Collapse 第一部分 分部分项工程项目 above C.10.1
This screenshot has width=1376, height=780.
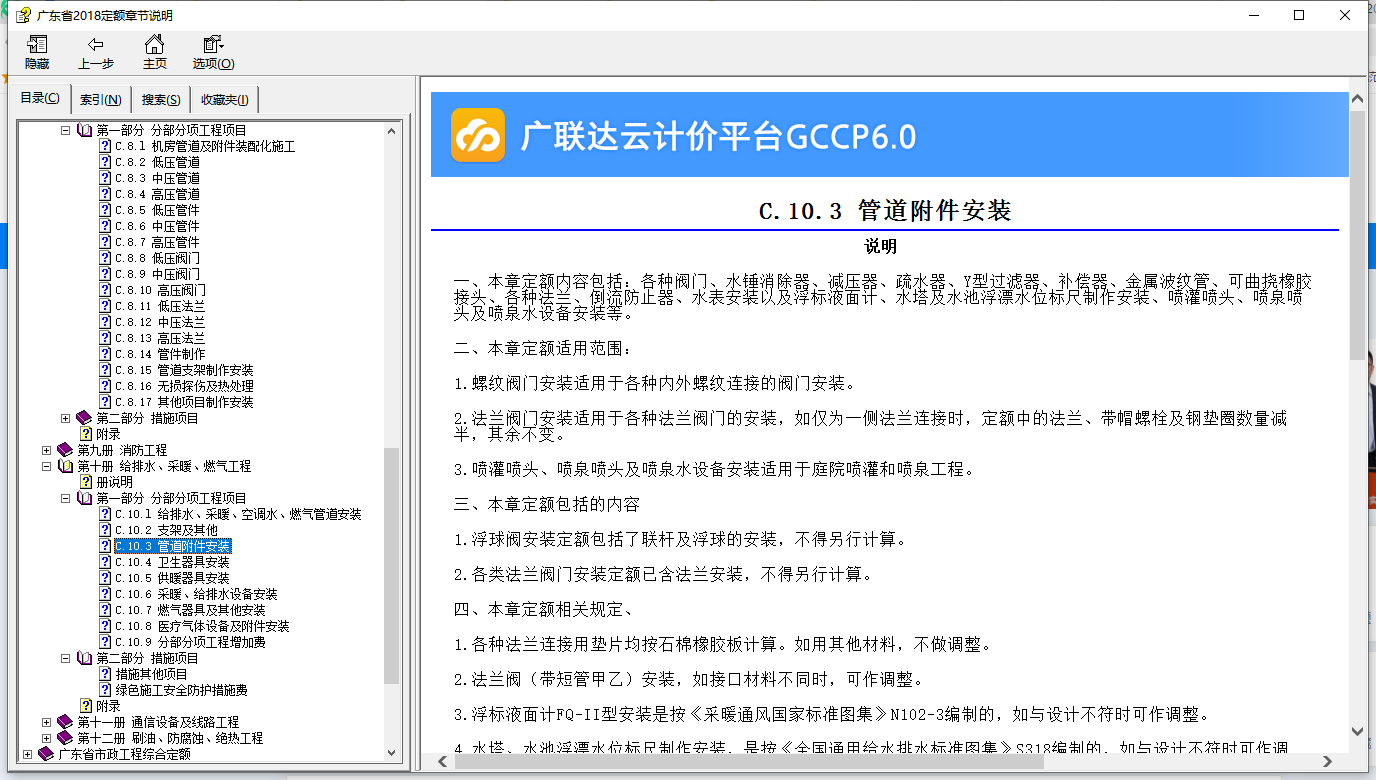click(66, 498)
